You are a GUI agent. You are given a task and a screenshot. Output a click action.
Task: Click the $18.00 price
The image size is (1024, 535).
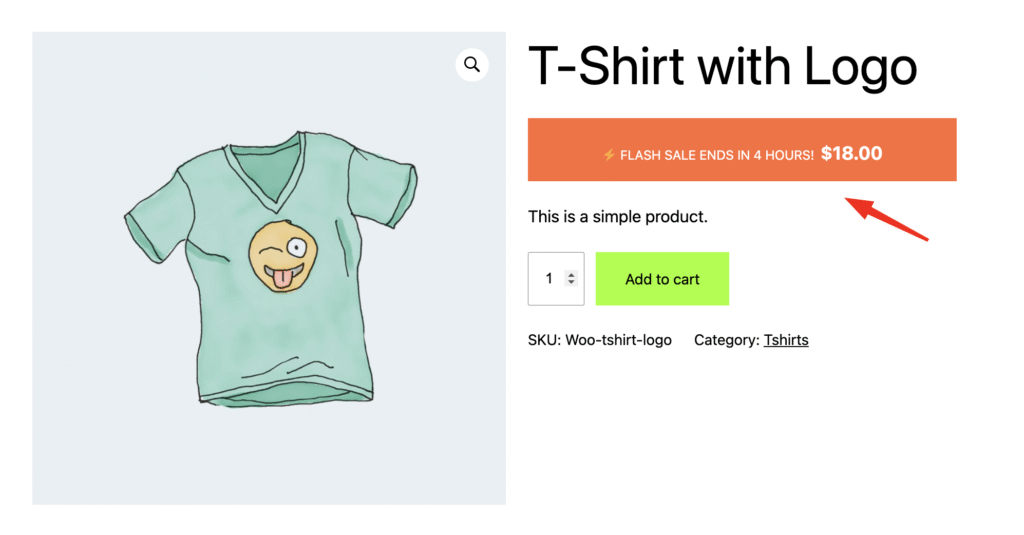point(851,154)
